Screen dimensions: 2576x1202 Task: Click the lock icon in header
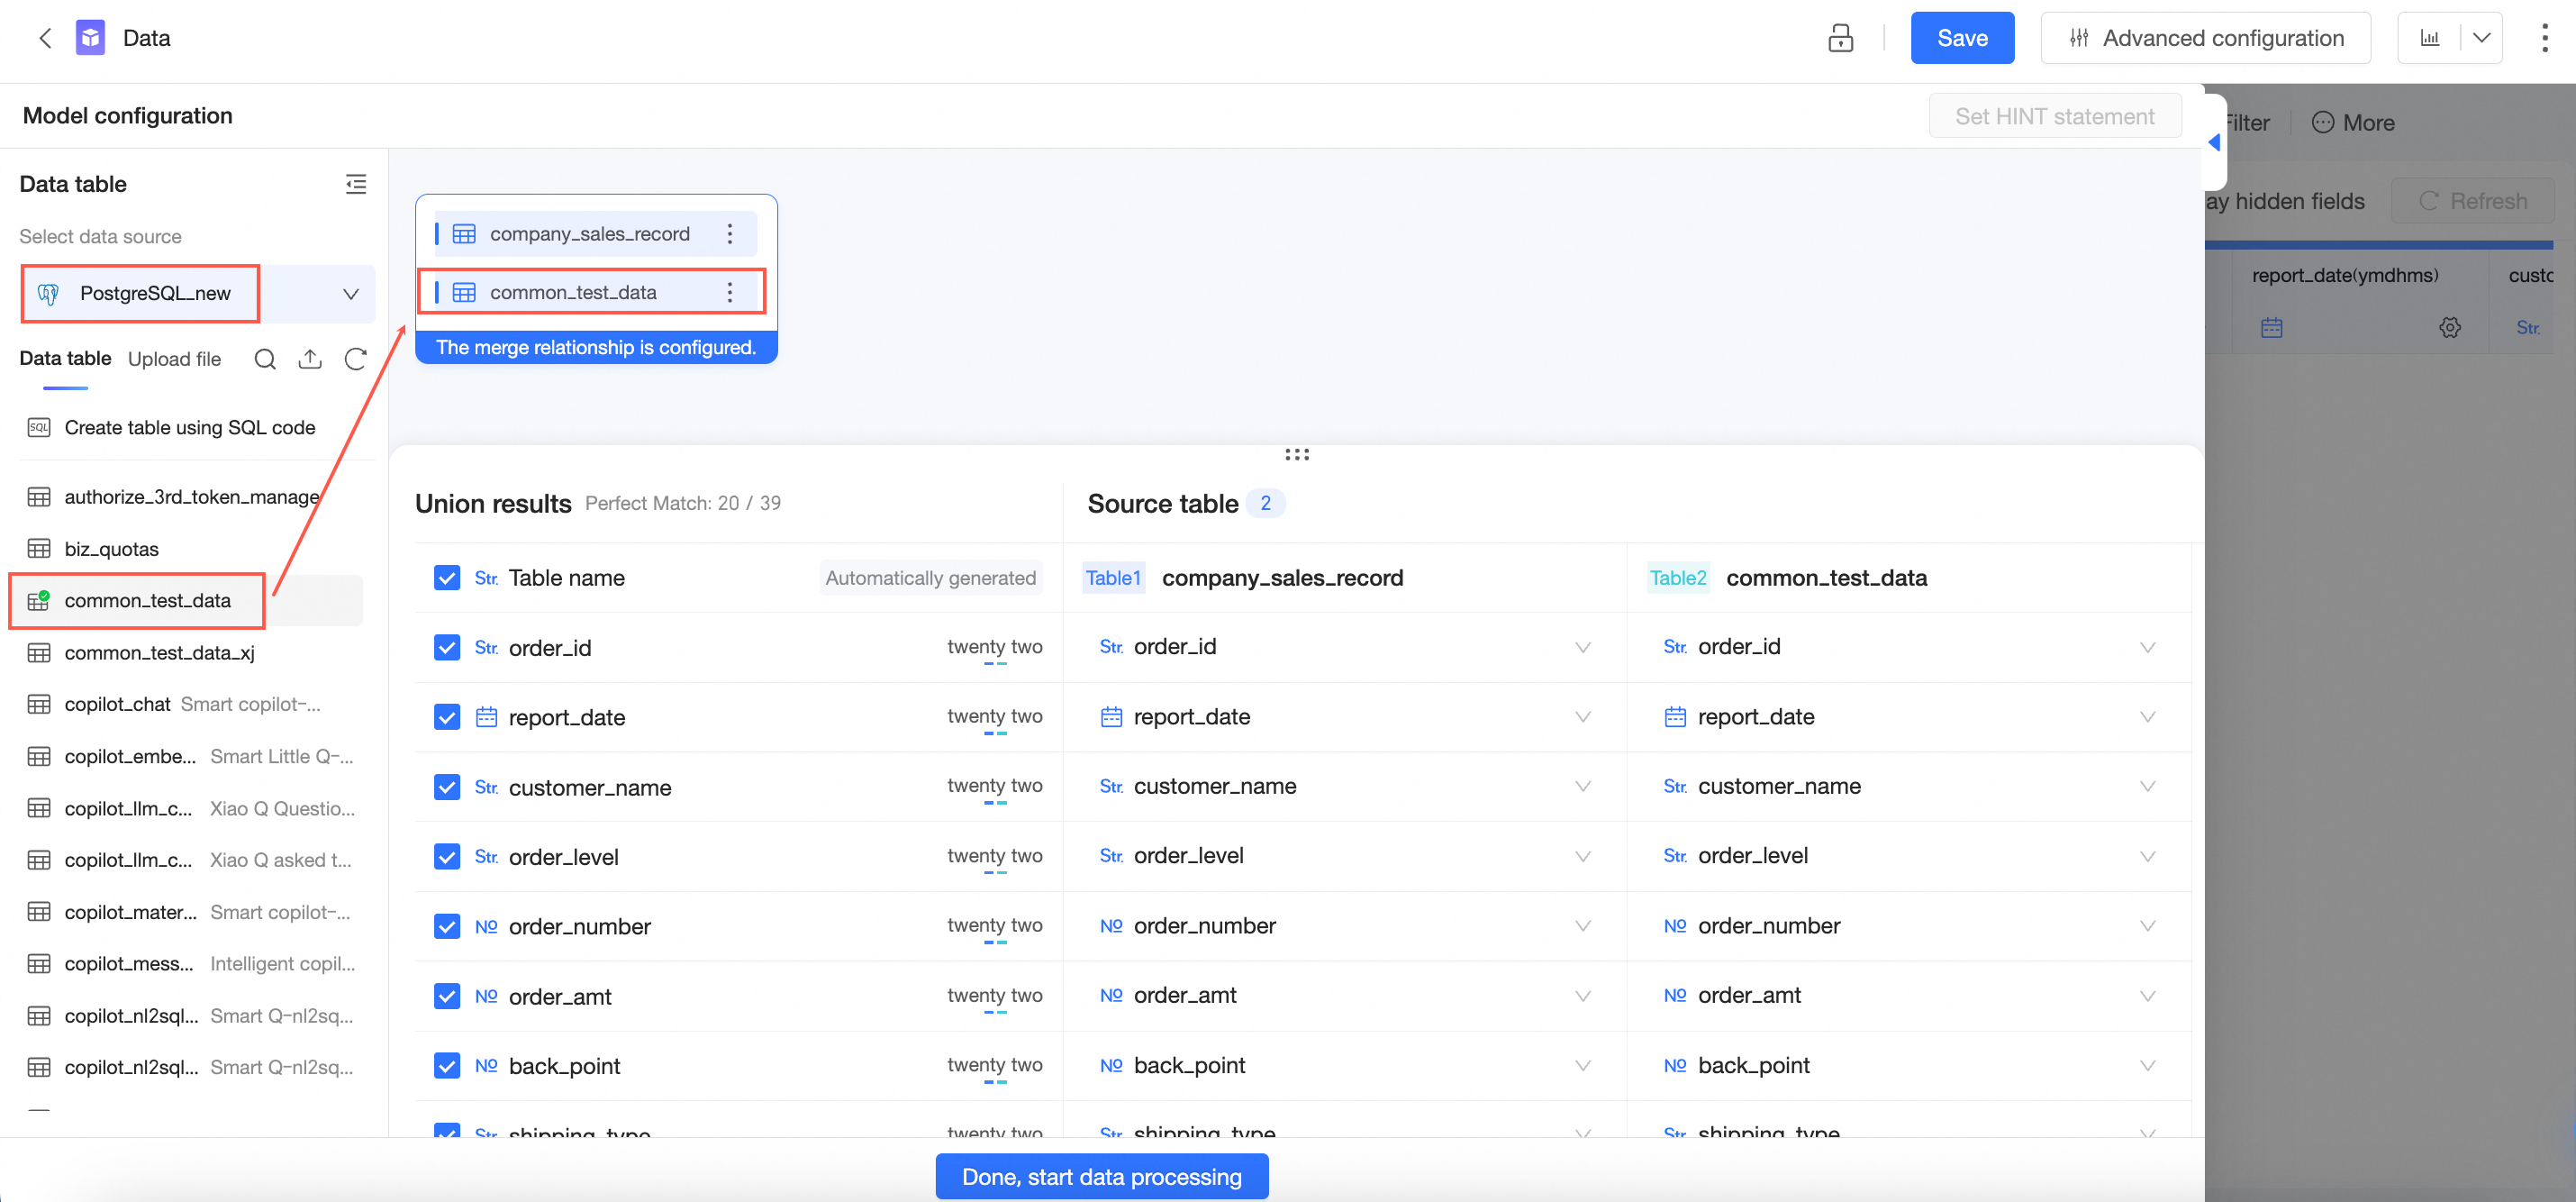point(1840,38)
